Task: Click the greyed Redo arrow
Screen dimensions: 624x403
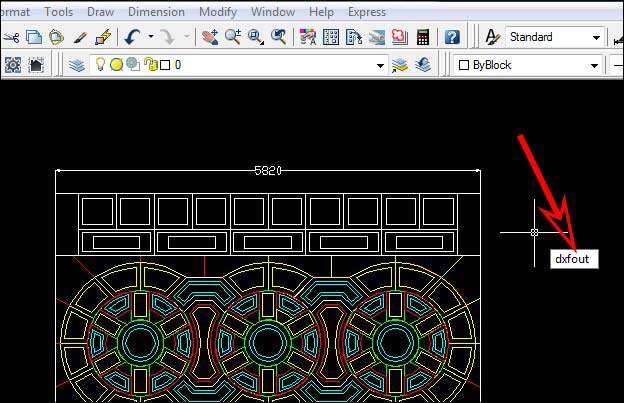Action: click(168, 37)
